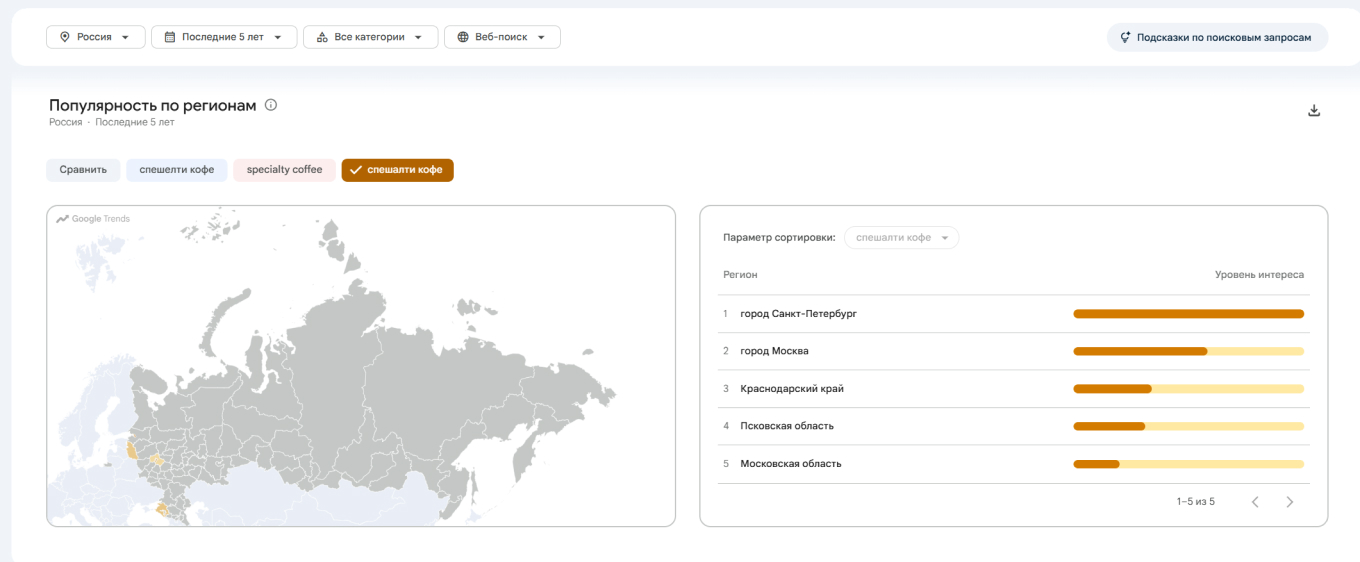This screenshot has width=1360, height=562.
Task: Click the interest bar for Краснодарский край
Action: click(x=1189, y=389)
